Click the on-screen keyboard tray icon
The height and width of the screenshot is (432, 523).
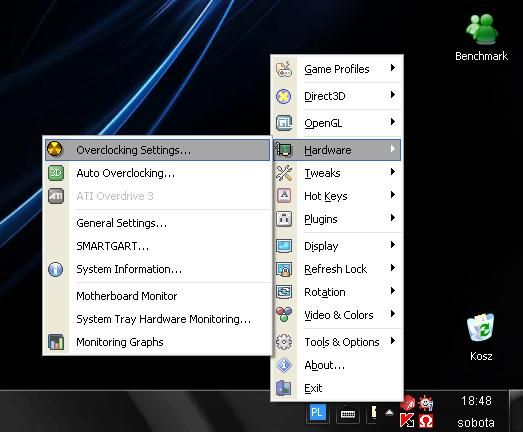pyautogui.click(x=348, y=415)
